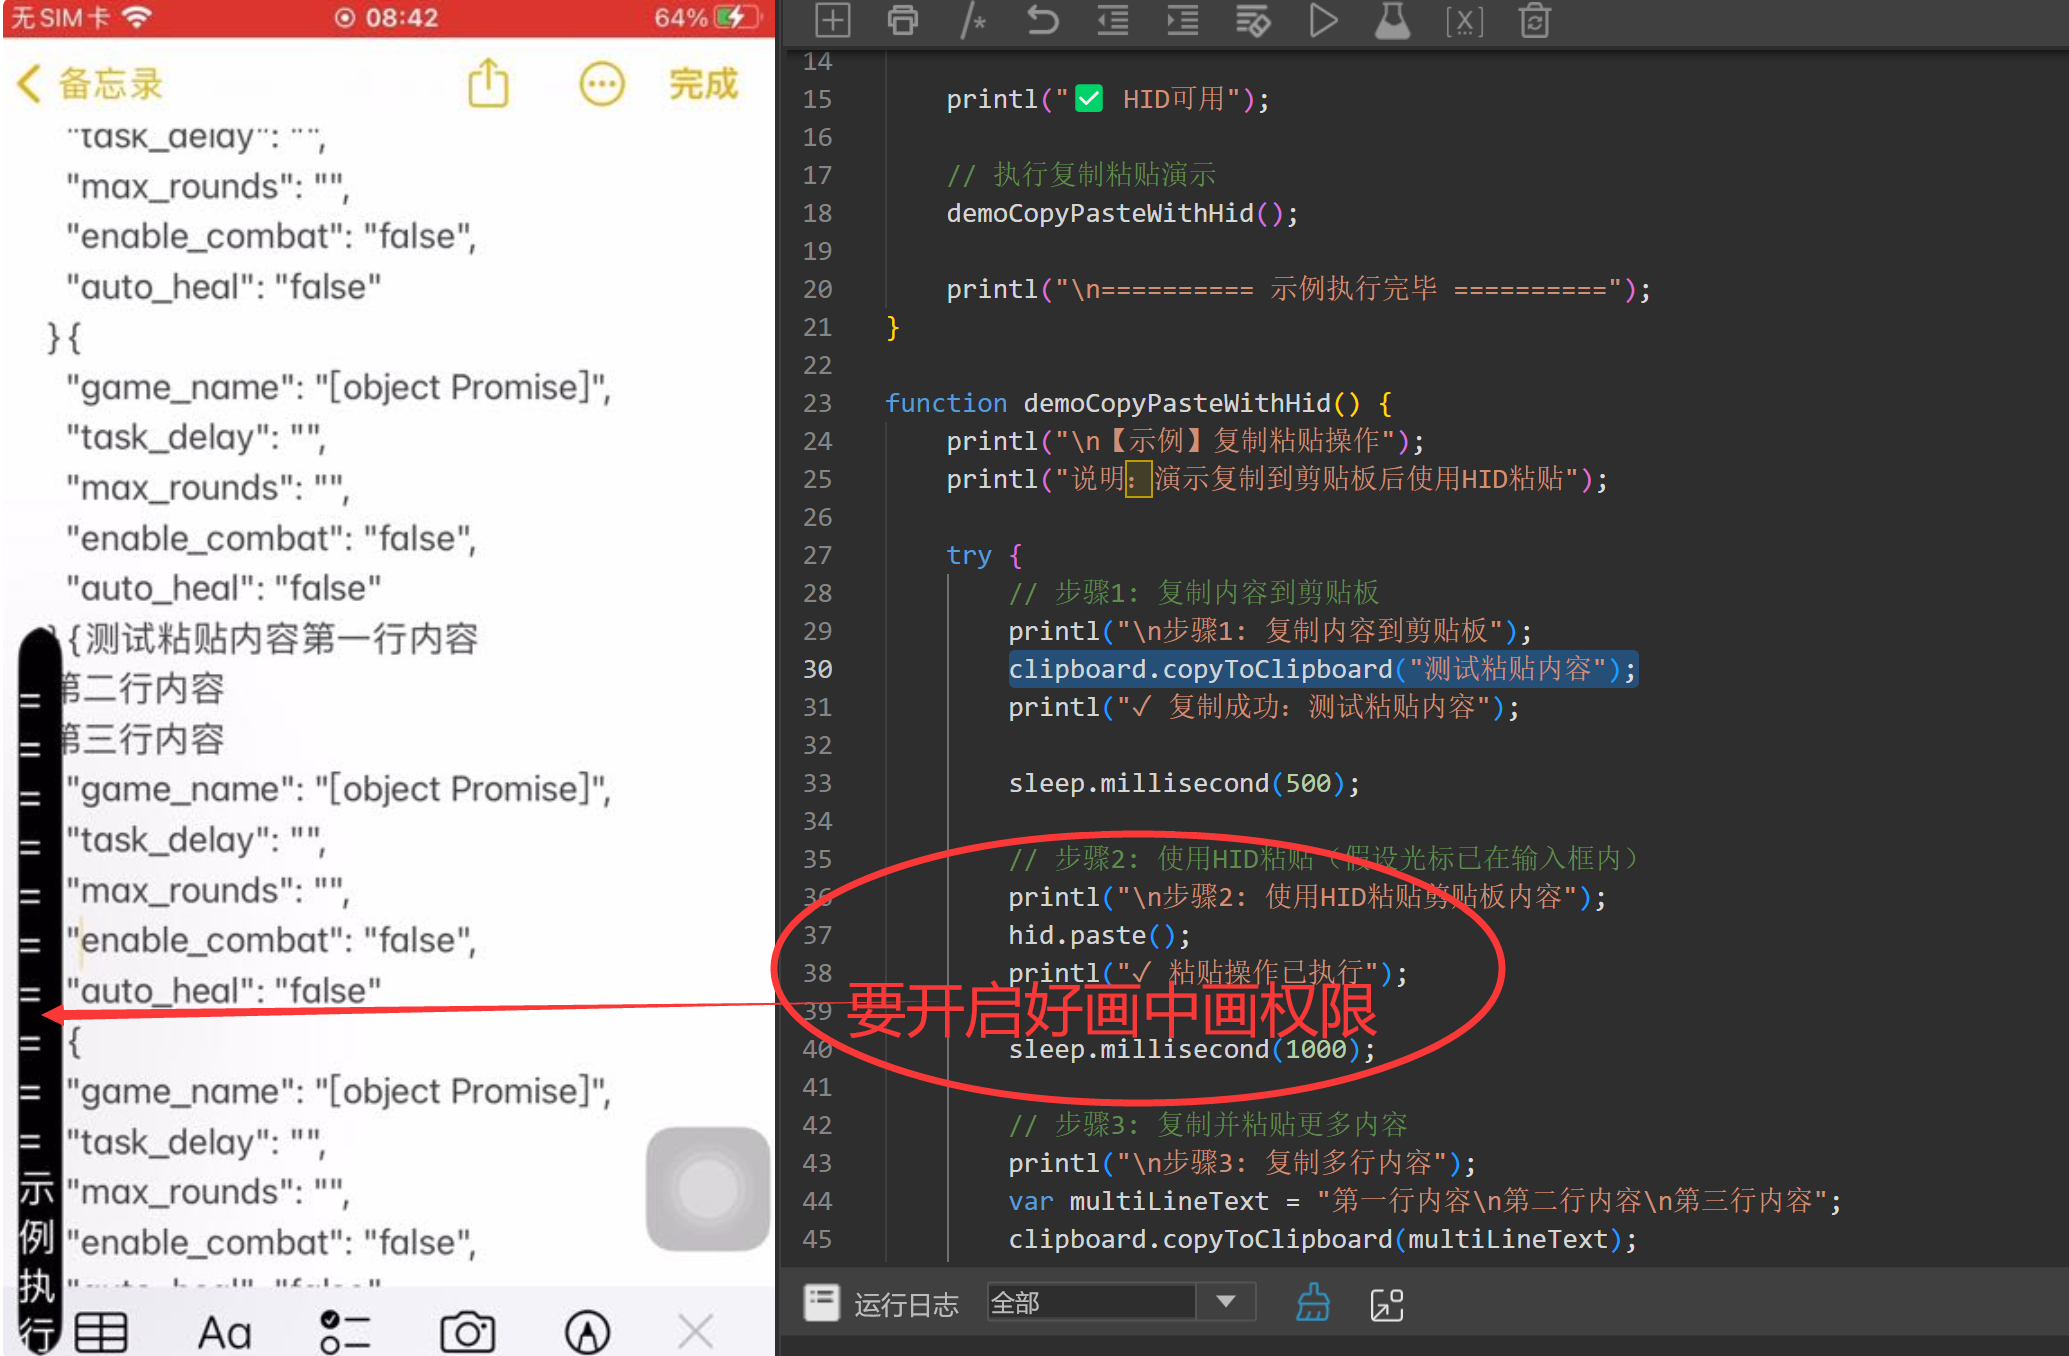This screenshot has height=1356, width=2069.
Task: Open the Notes more options ellipsis
Action: [x=601, y=85]
